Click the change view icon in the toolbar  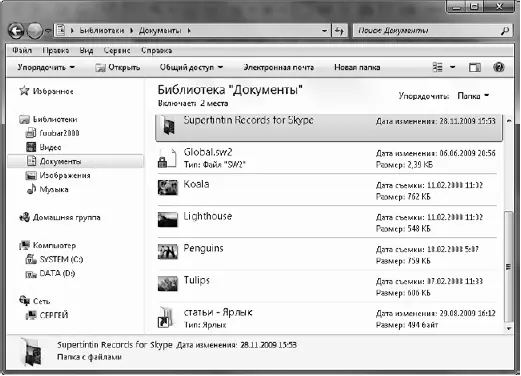click(x=438, y=67)
